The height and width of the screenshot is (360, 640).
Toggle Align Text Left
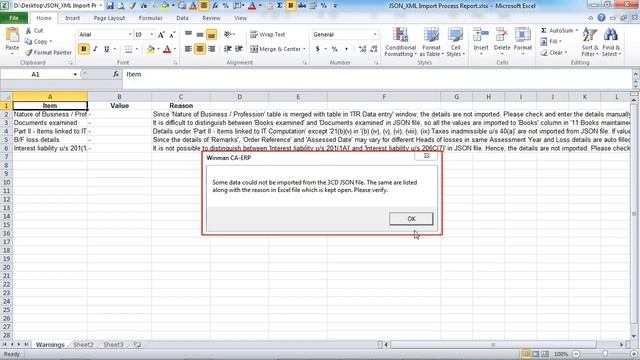pos(188,49)
